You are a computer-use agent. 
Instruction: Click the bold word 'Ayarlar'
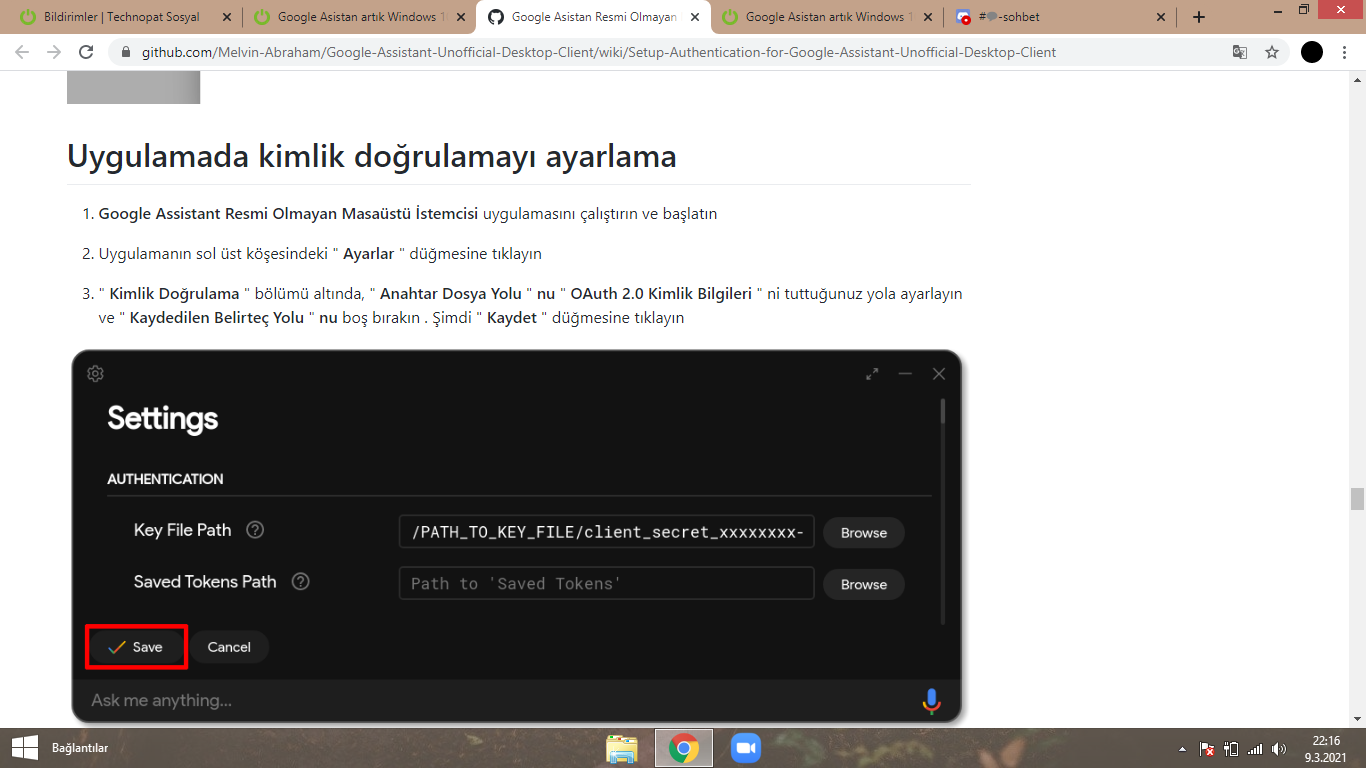click(x=369, y=254)
